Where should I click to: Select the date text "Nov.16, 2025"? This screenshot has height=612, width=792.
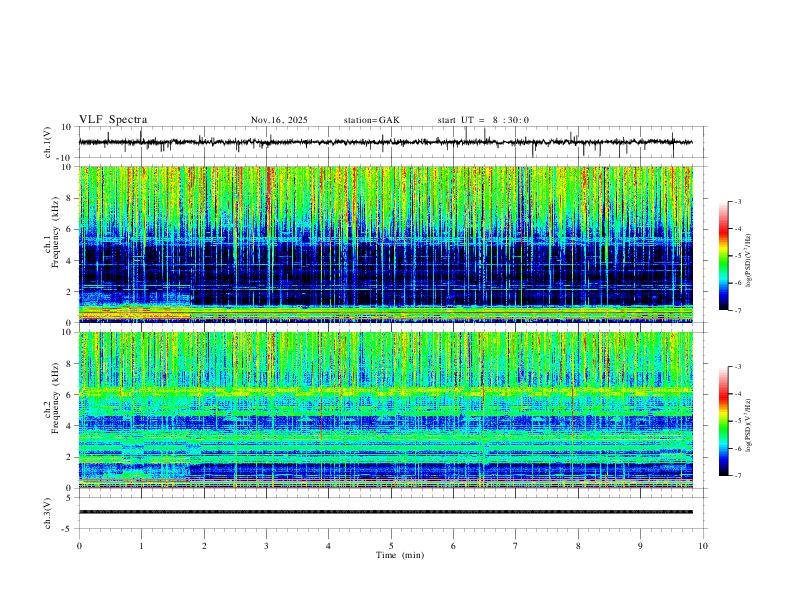point(279,120)
